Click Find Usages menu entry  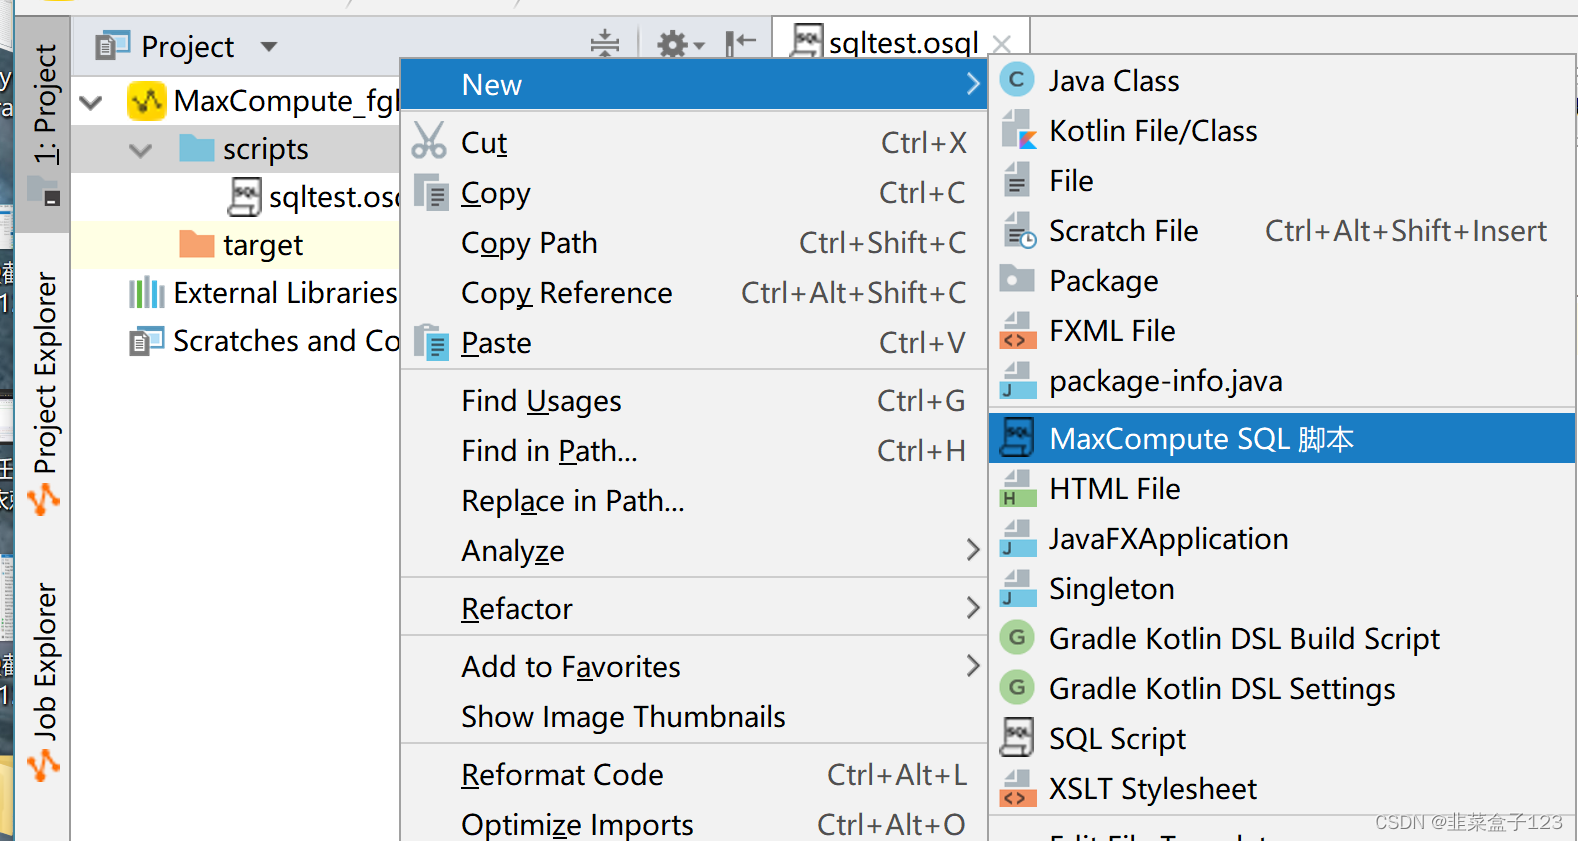(x=693, y=401)
